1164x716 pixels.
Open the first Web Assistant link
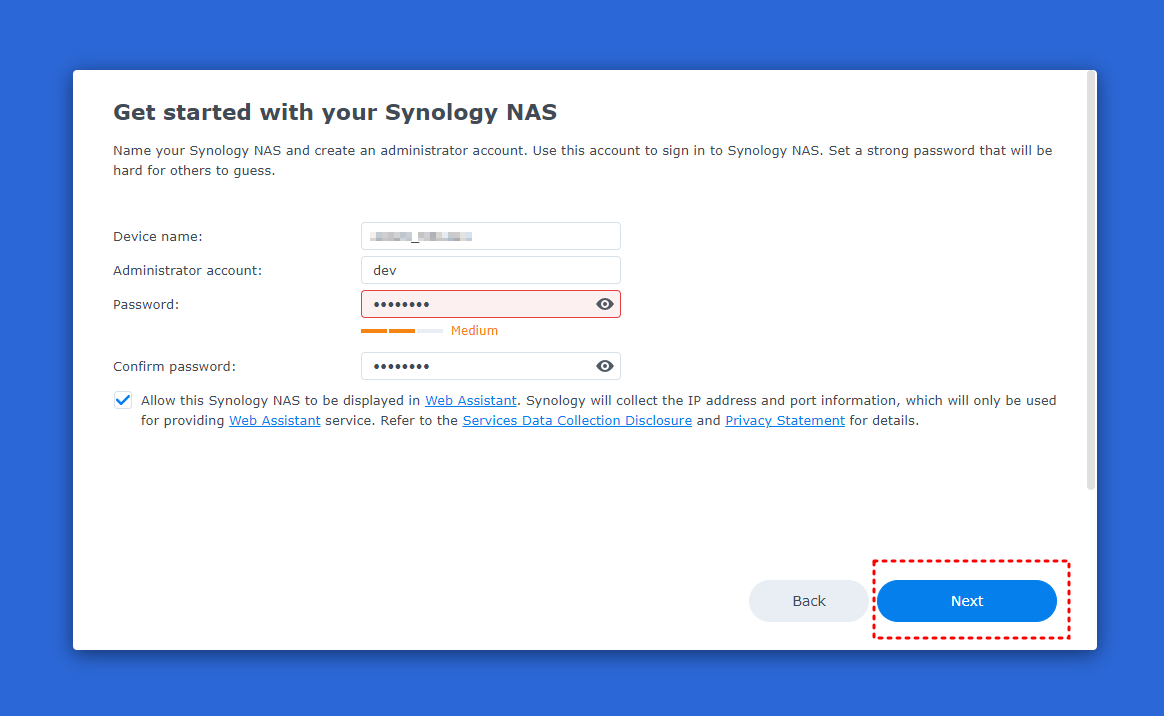coord(471,401)
